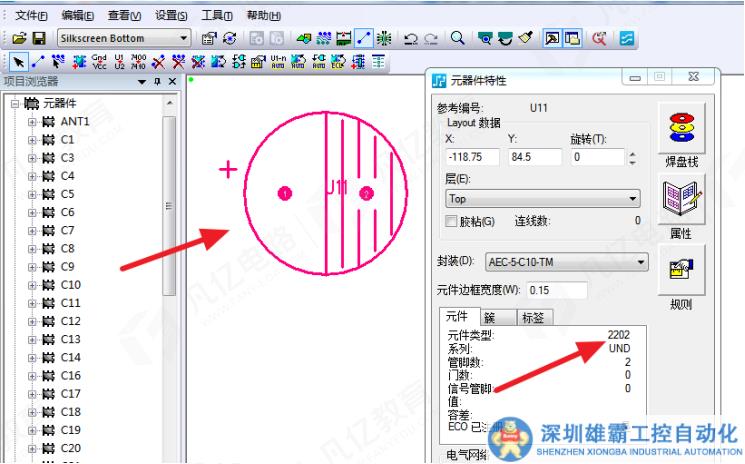Click the rotation (旋转) spinner up arrow
The image size is (745, 464).
coord(631,153)
